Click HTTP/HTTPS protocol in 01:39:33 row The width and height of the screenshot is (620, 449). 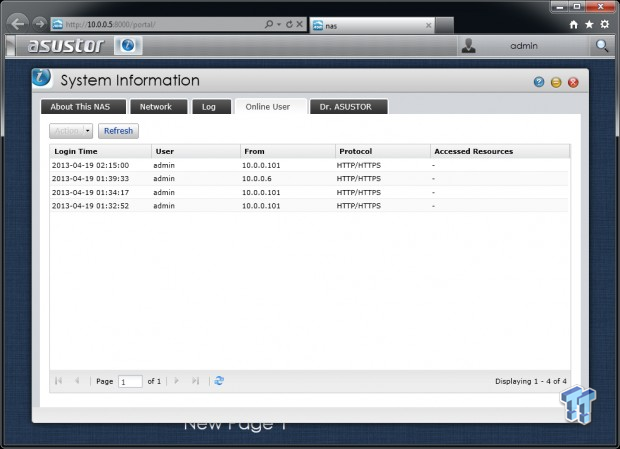[359, 179]
